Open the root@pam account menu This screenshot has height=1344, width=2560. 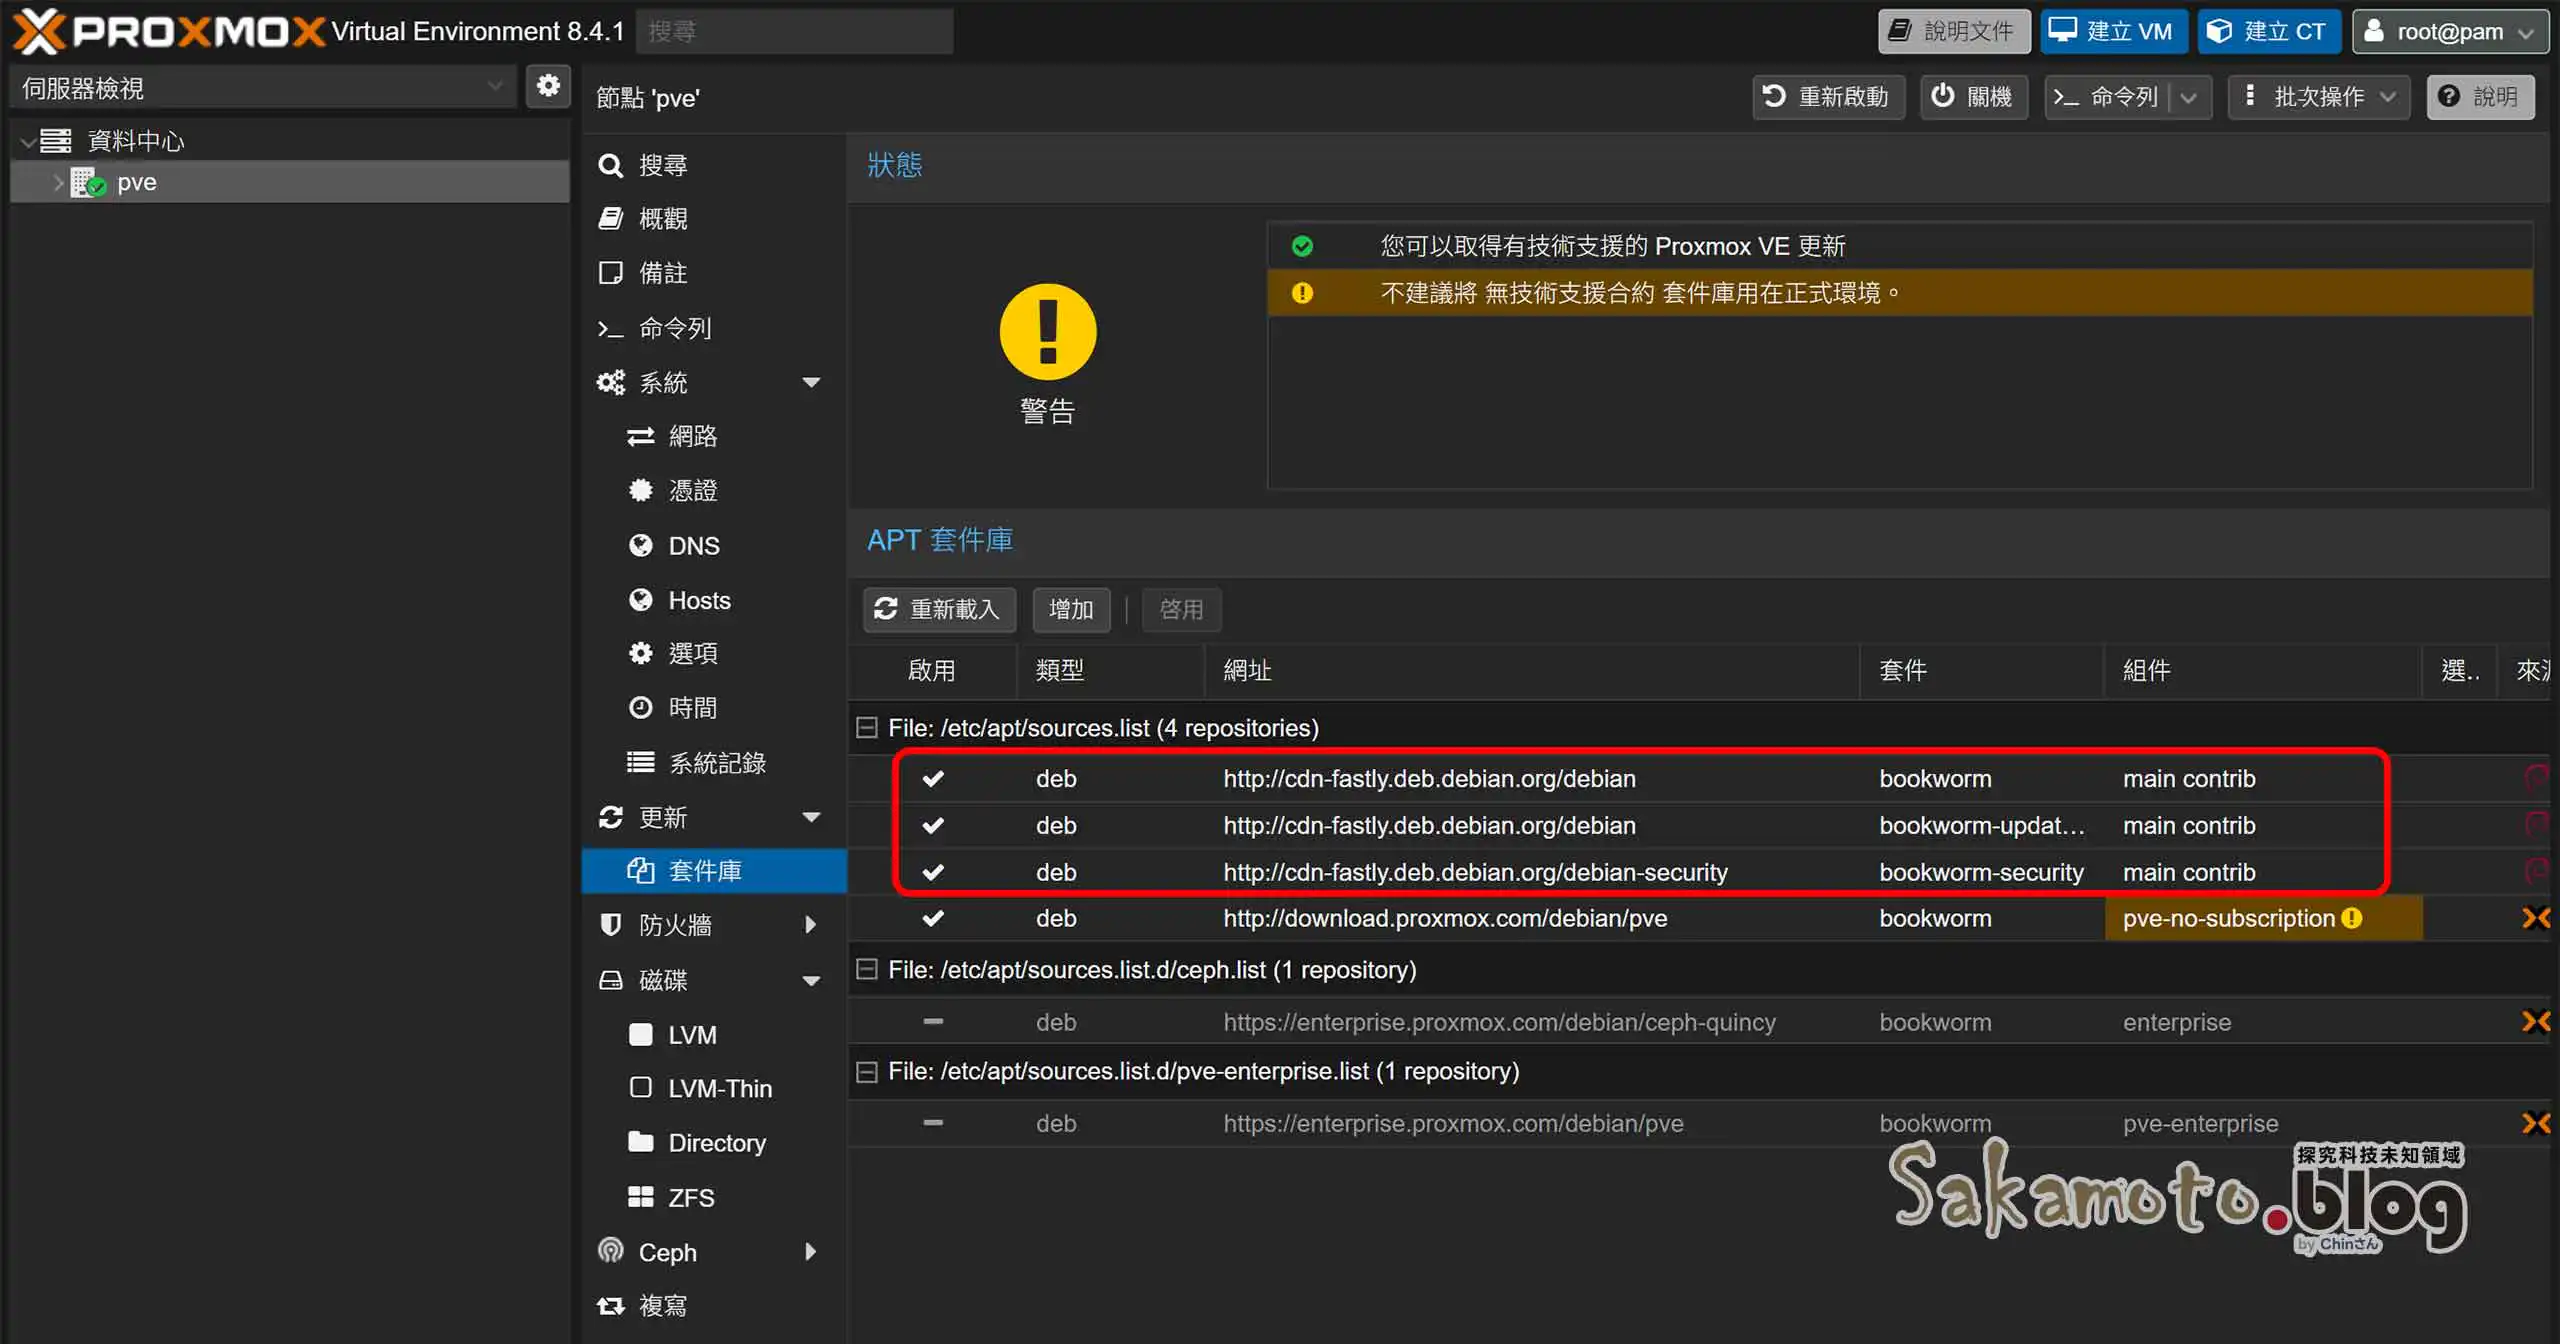click(x=2450, y=31)
